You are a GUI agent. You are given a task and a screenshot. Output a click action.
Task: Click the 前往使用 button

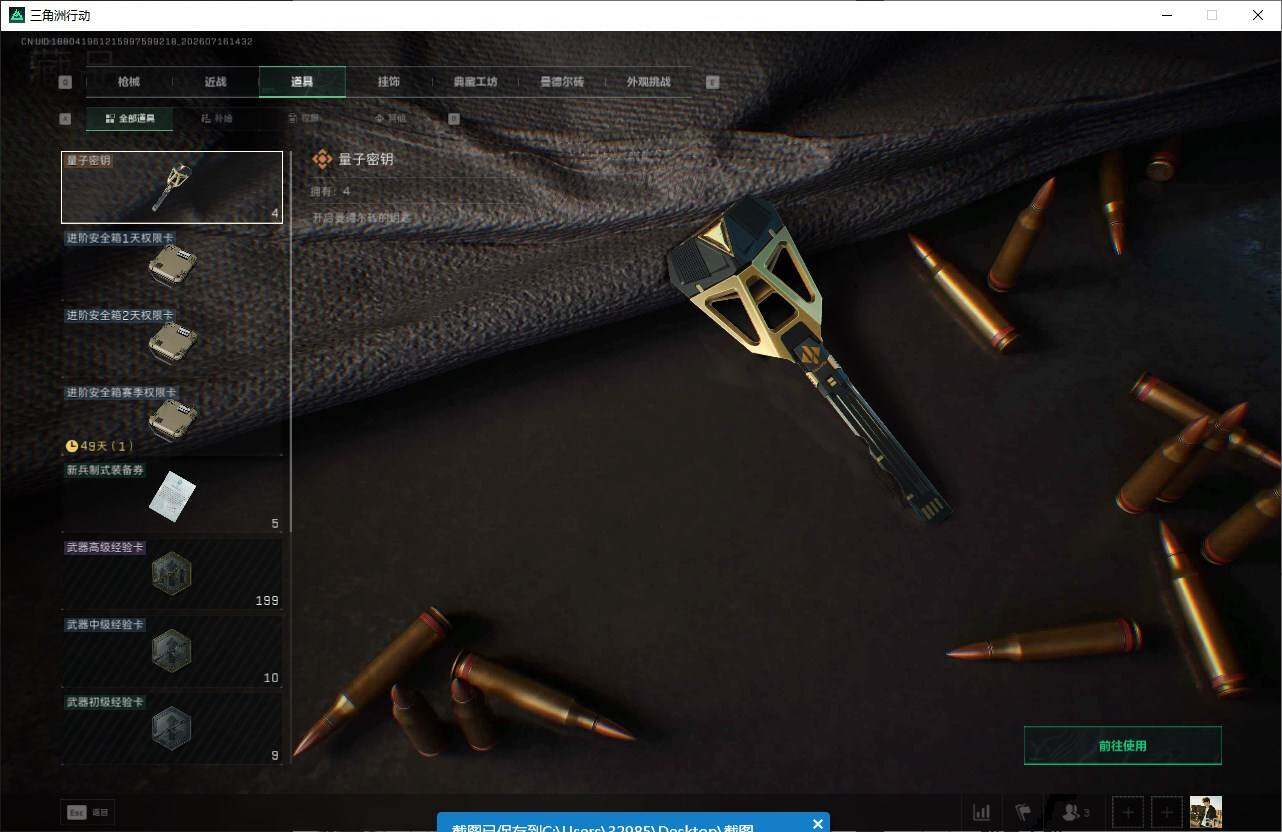(x=1123, y=745)
